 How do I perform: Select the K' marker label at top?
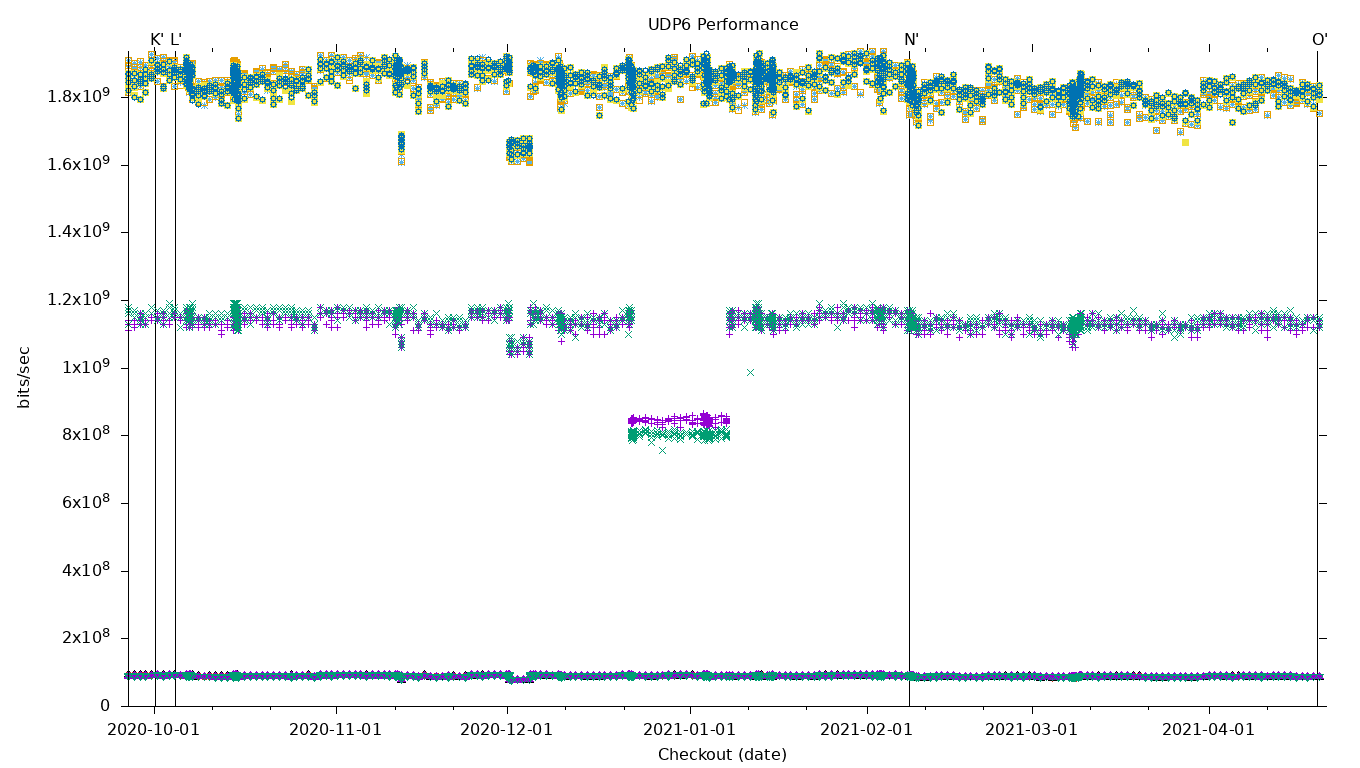[157, 40]
